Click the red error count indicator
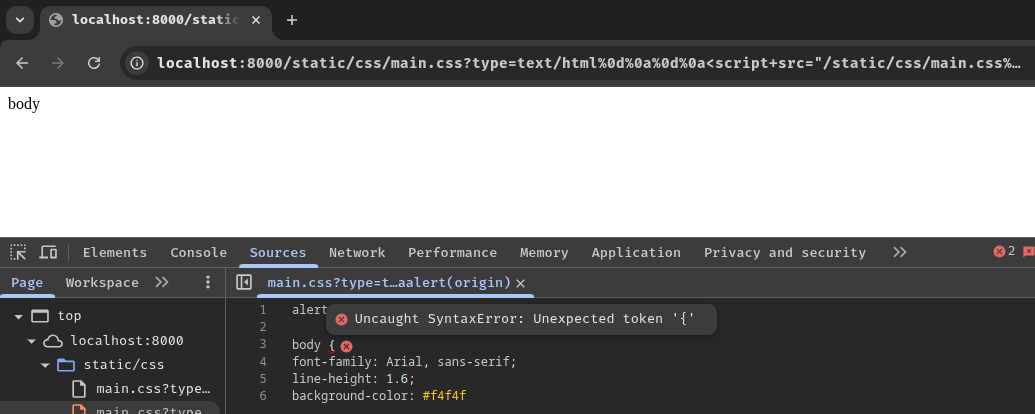Screen dimensions: 1035x414 (x=1004, y=252)
